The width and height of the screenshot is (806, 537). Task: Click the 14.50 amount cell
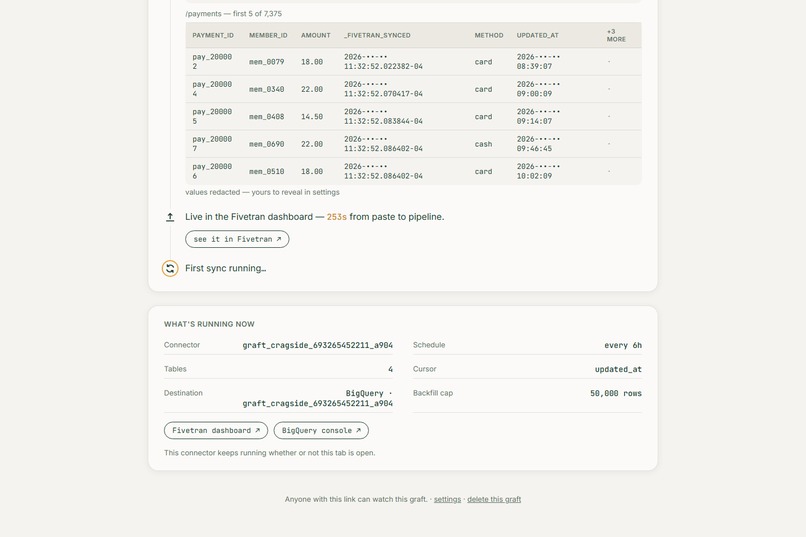(312, 117)
